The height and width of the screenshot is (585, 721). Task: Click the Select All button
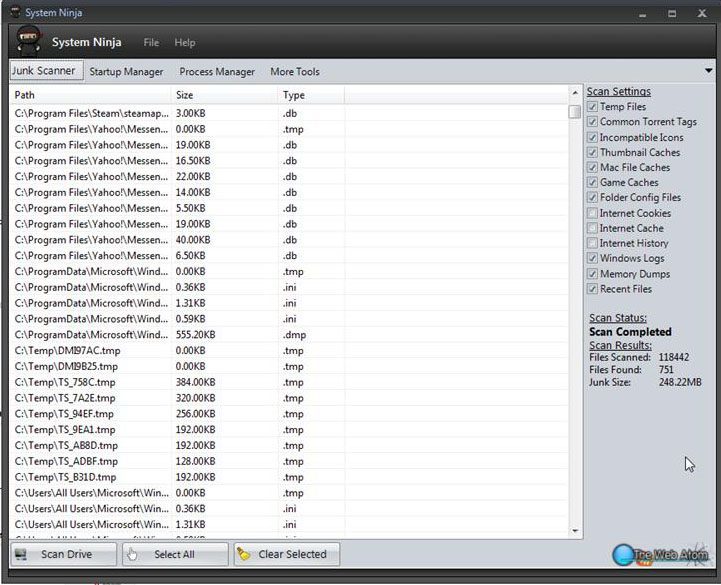point(175,554)
